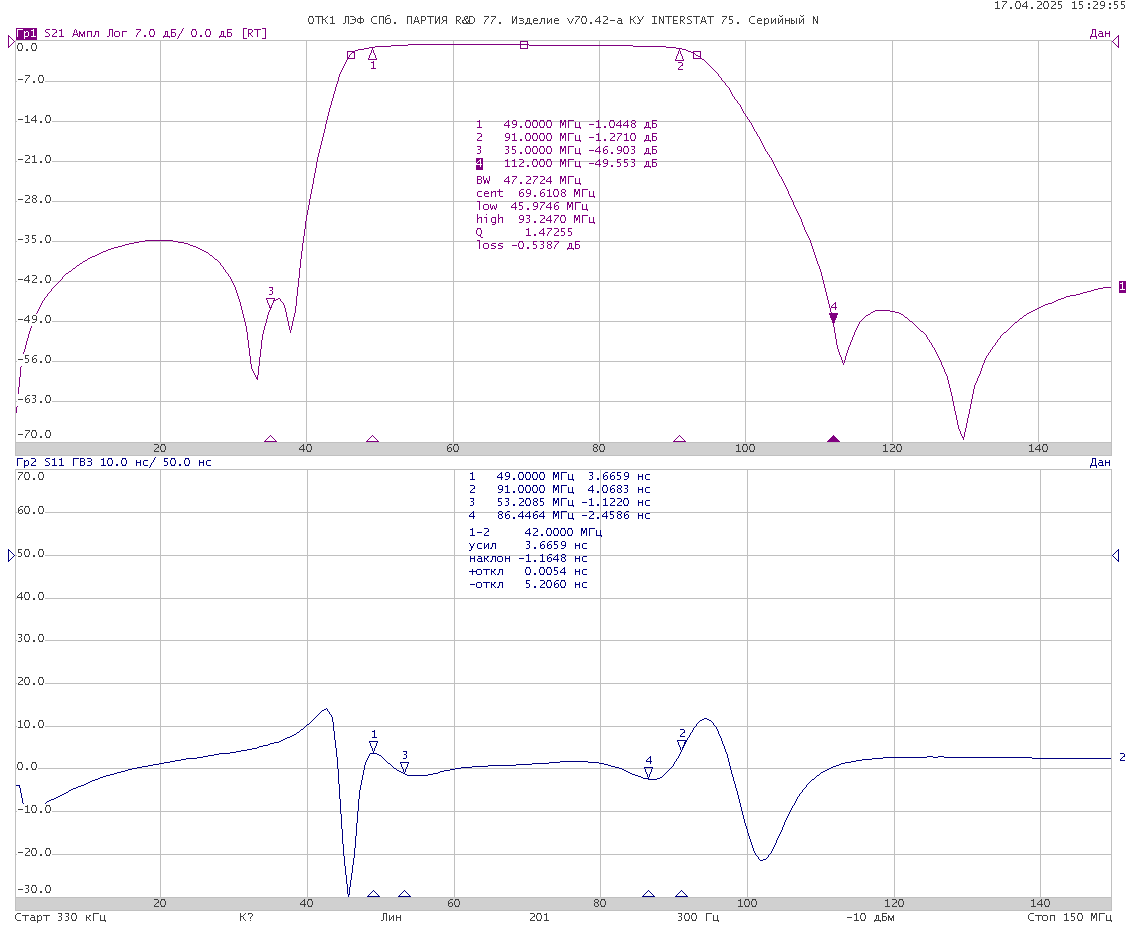
Task: Click the center bandwidth square marker on S21 trace
Action: point(523,45)
